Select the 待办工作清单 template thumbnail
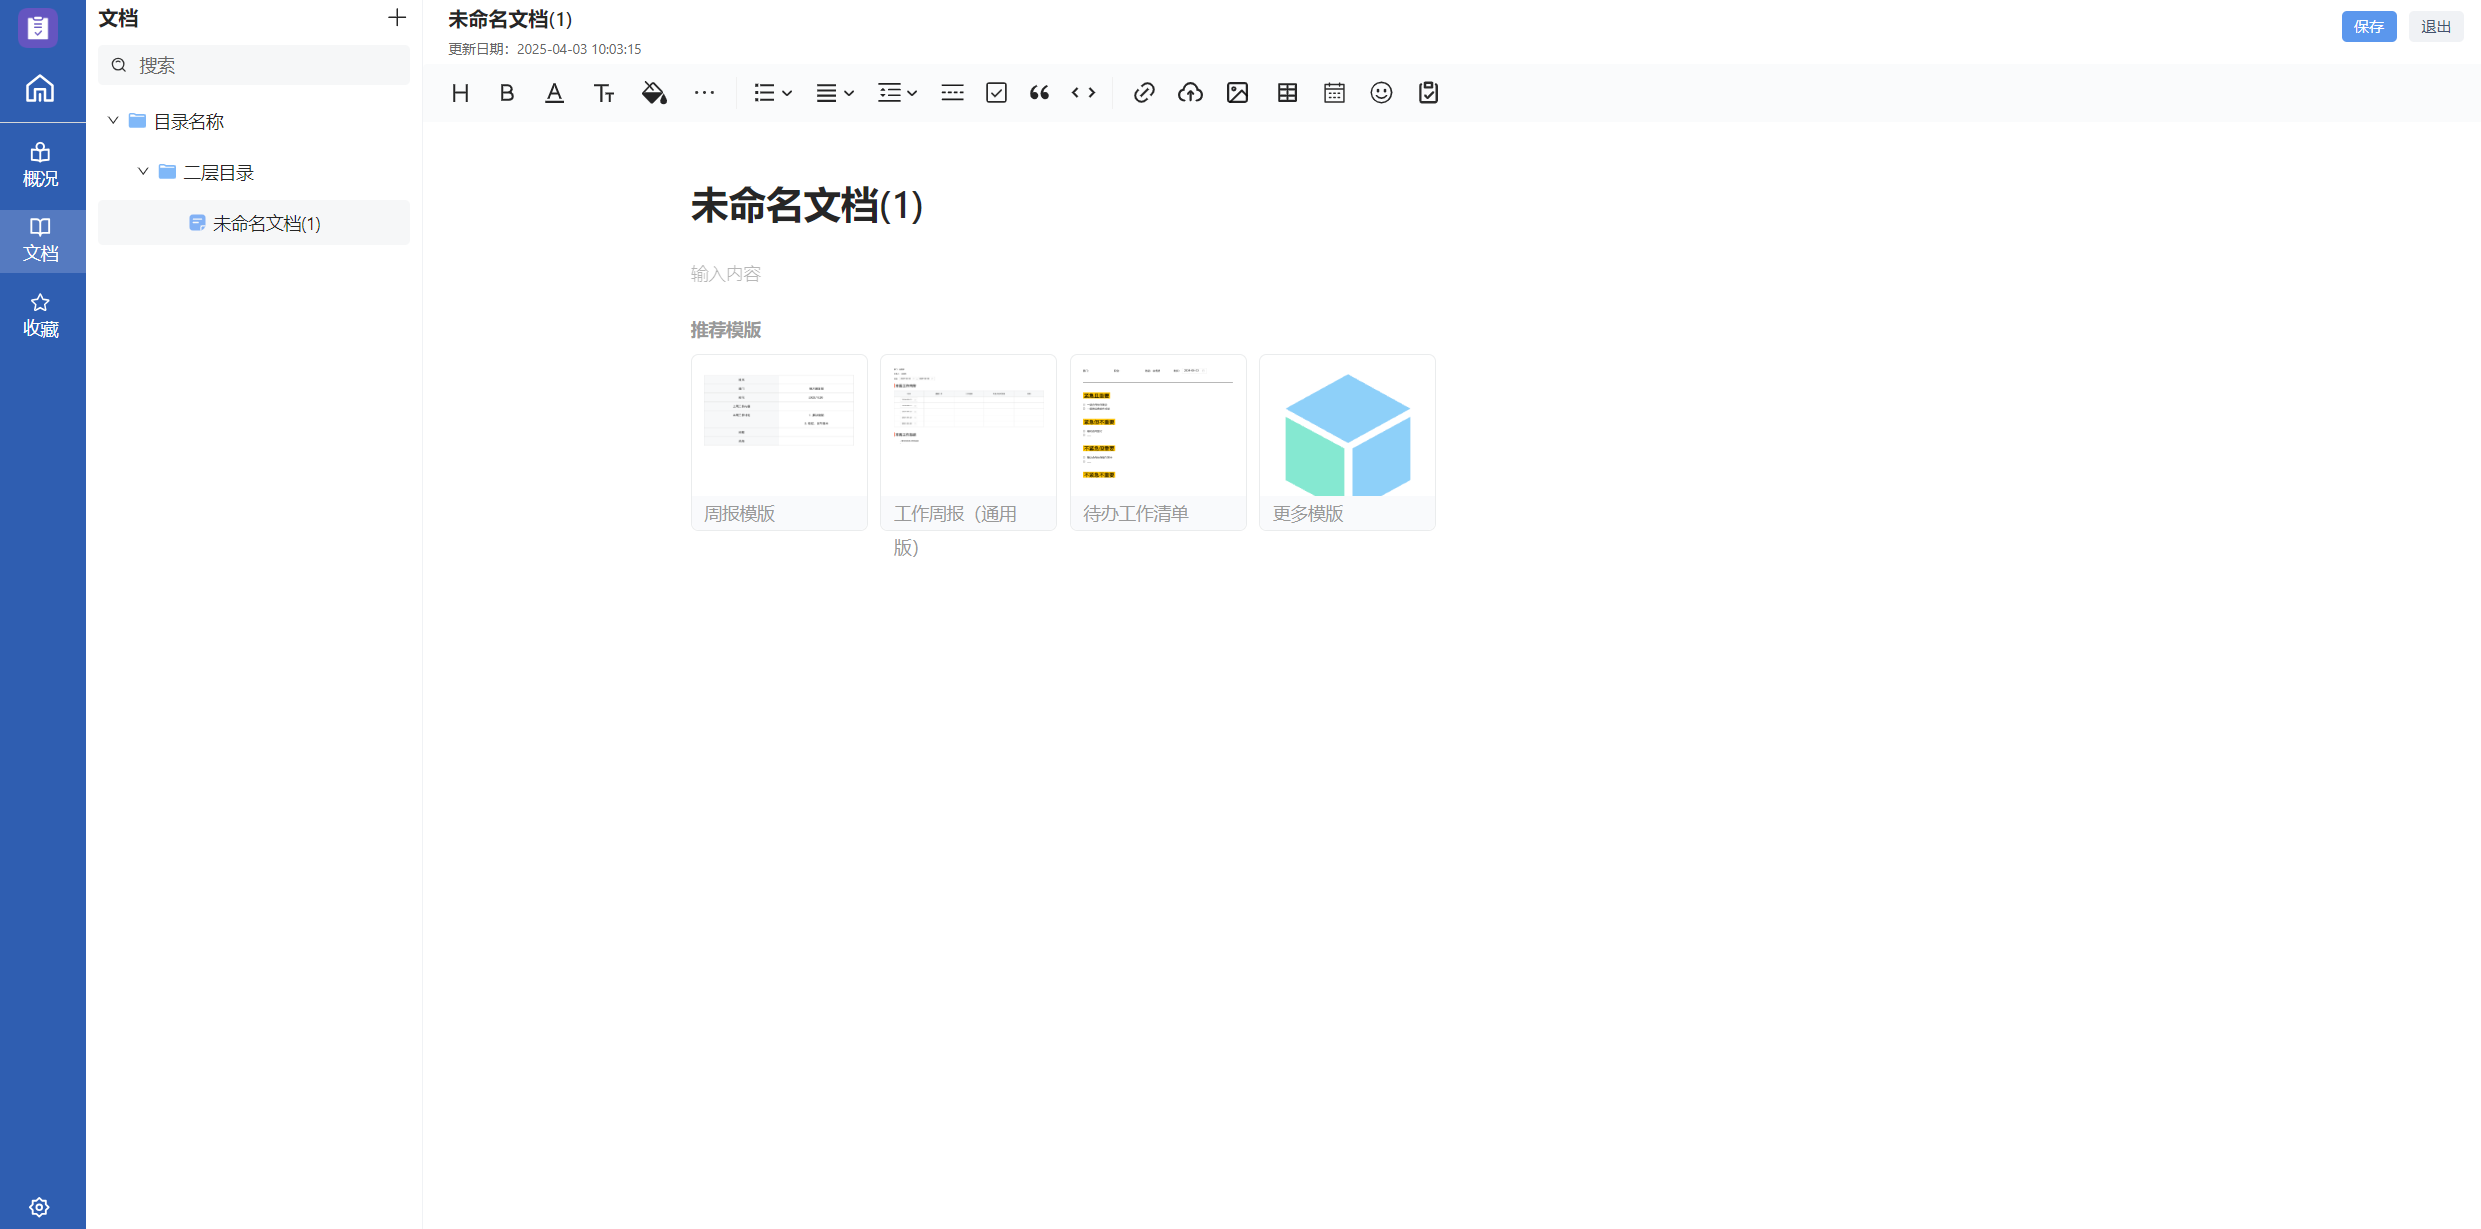 1157,441
